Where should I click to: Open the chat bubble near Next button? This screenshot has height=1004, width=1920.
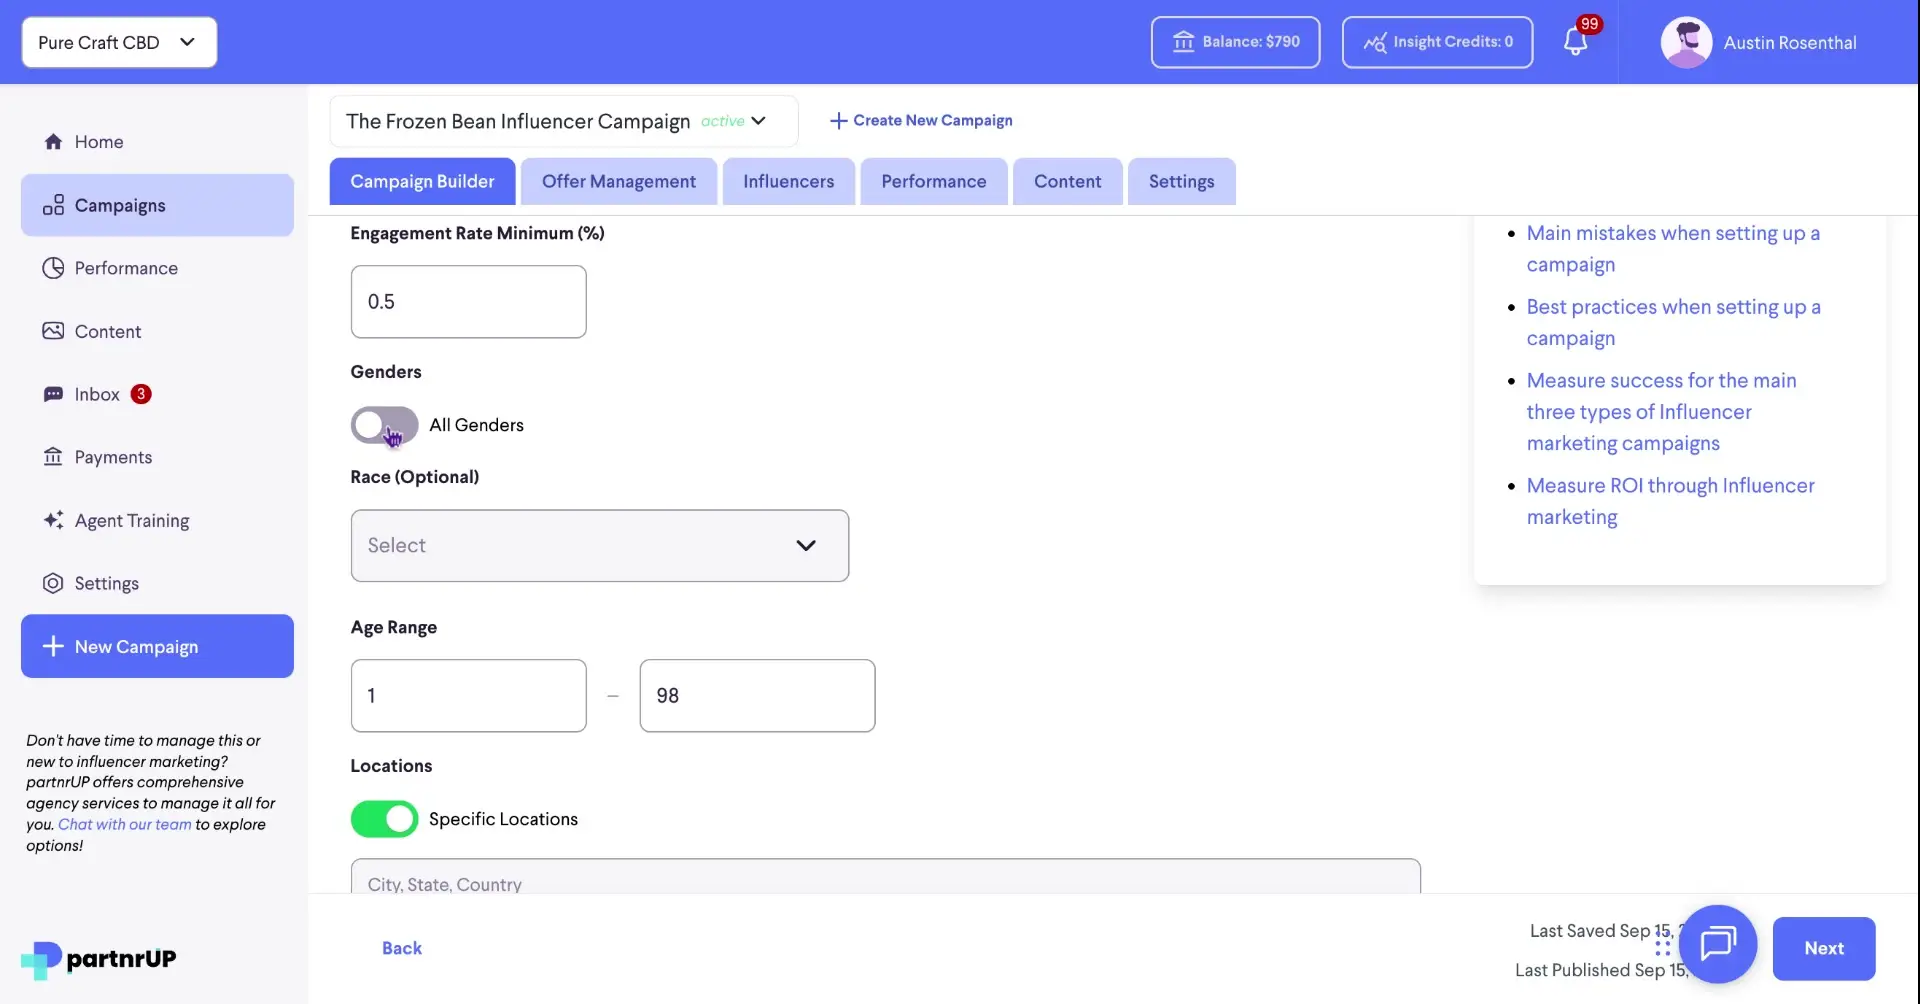(x=1718, y=944)
